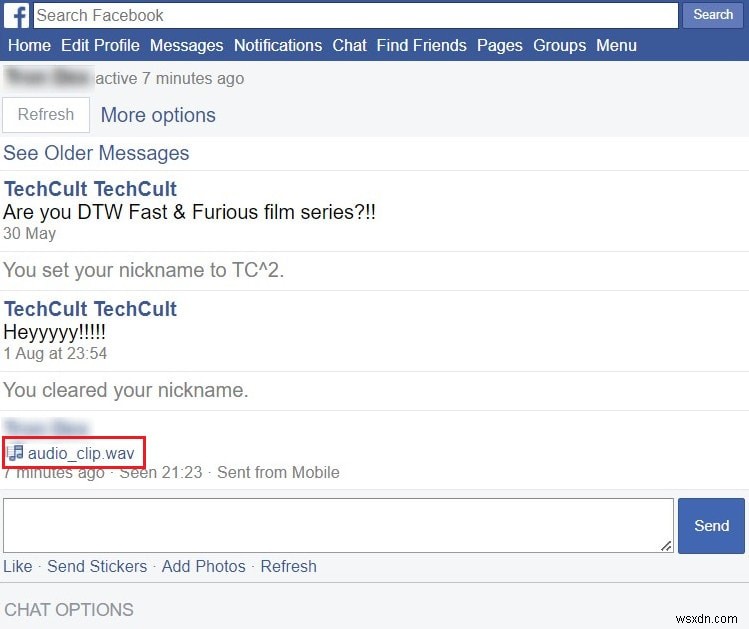This screenshot has height=629, width=749.
Task: Click 'Seen 21:23' status text
Action: [x=161, y=472]
